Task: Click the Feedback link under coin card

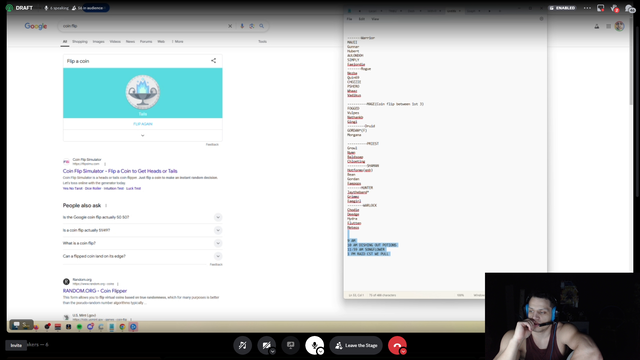Action: [212, 144]
